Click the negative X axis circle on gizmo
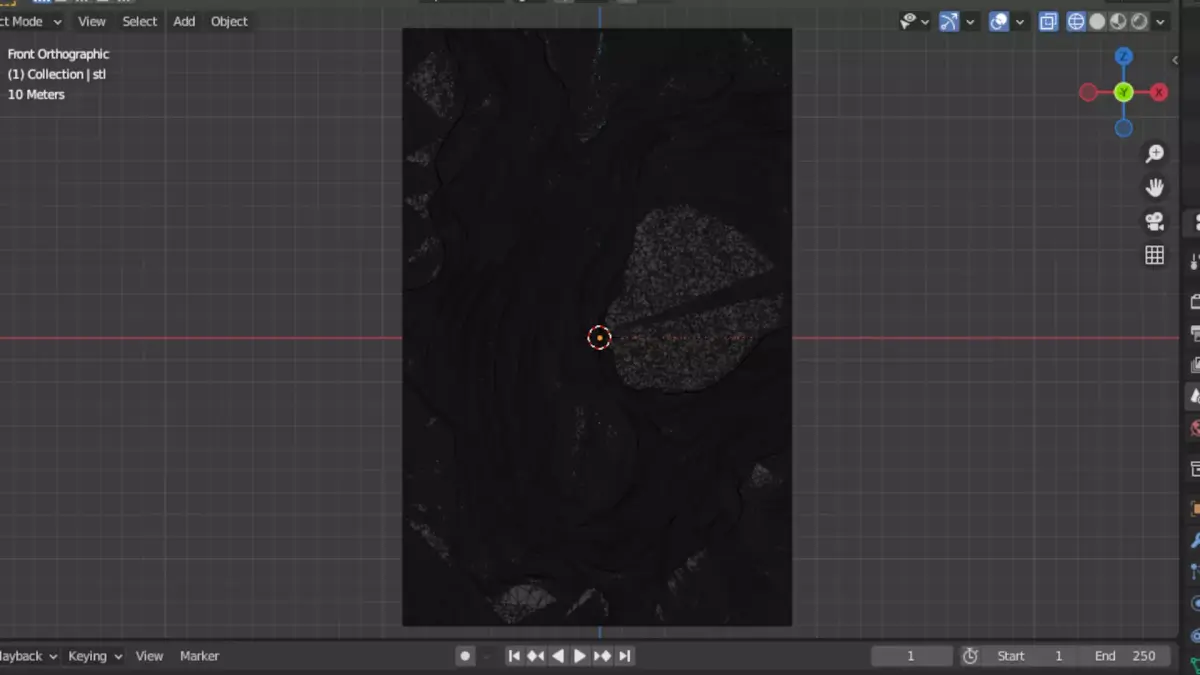 click(1088, 92)
